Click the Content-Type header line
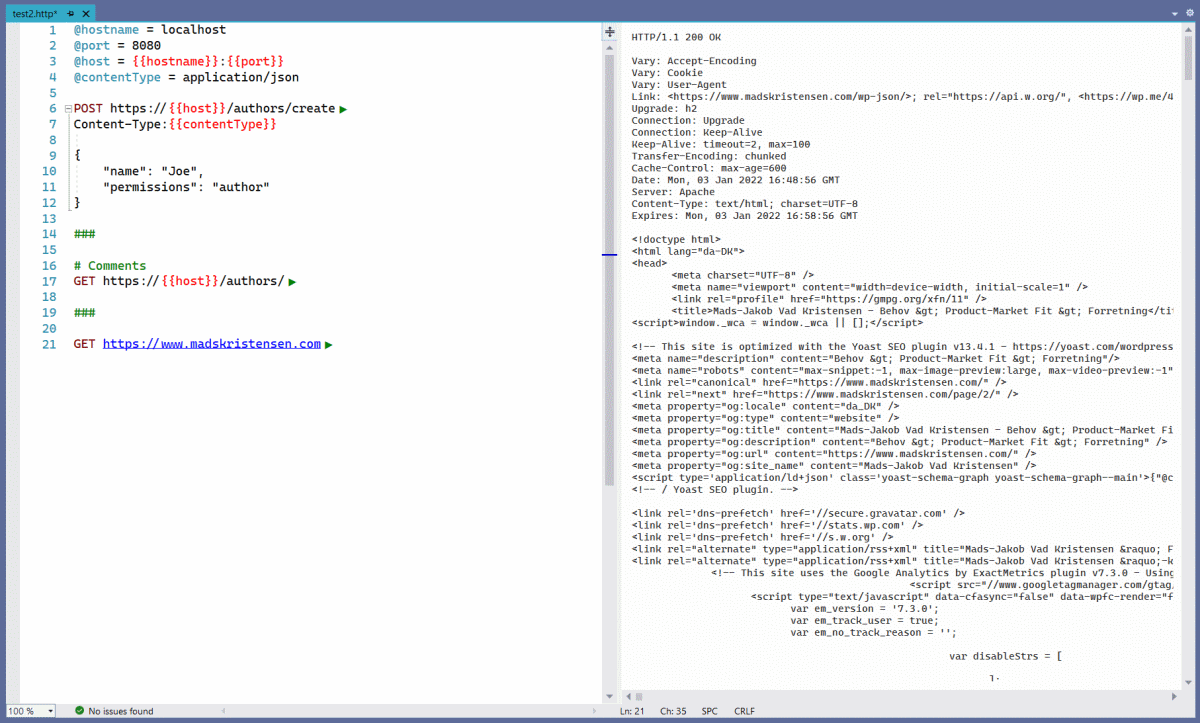1200x723 pixels. click(175, 124)
